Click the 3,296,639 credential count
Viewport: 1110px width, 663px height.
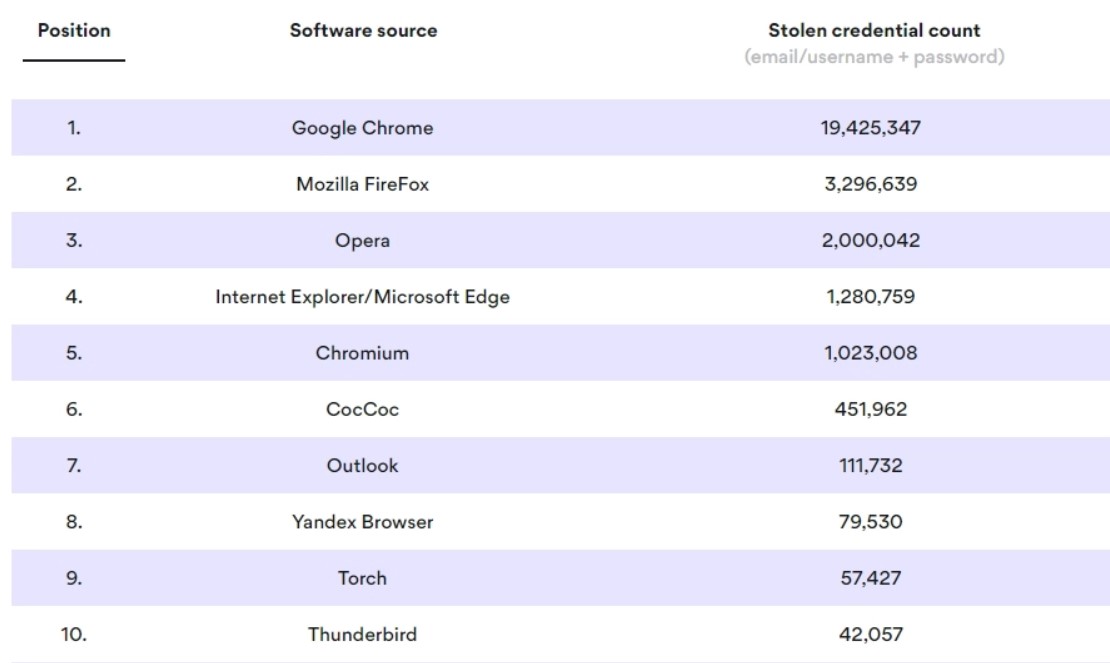point(870,184)
